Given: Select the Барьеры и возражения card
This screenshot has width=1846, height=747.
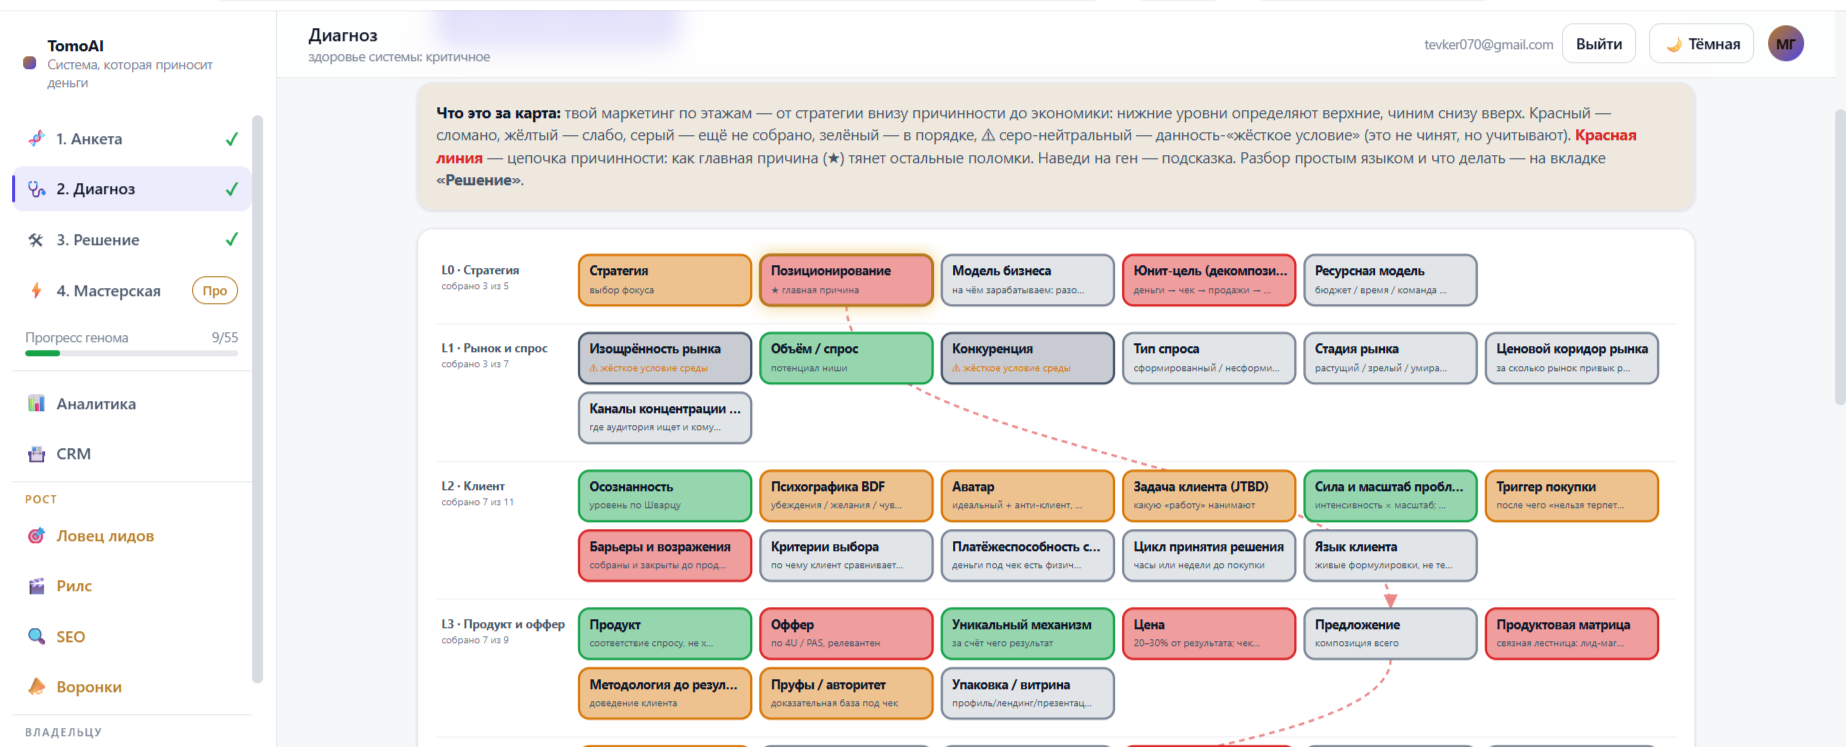Looking at the screenshot, I should 665,555.
